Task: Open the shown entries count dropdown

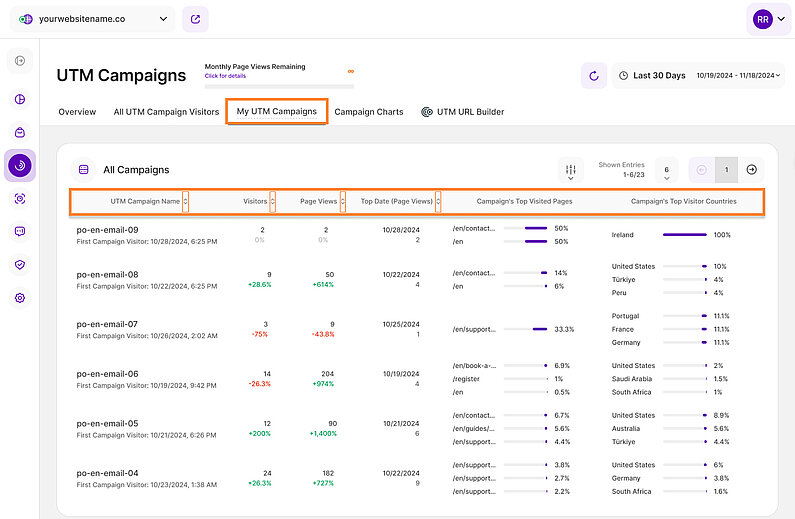Action: pyautogui.click(x=666, y=170)
